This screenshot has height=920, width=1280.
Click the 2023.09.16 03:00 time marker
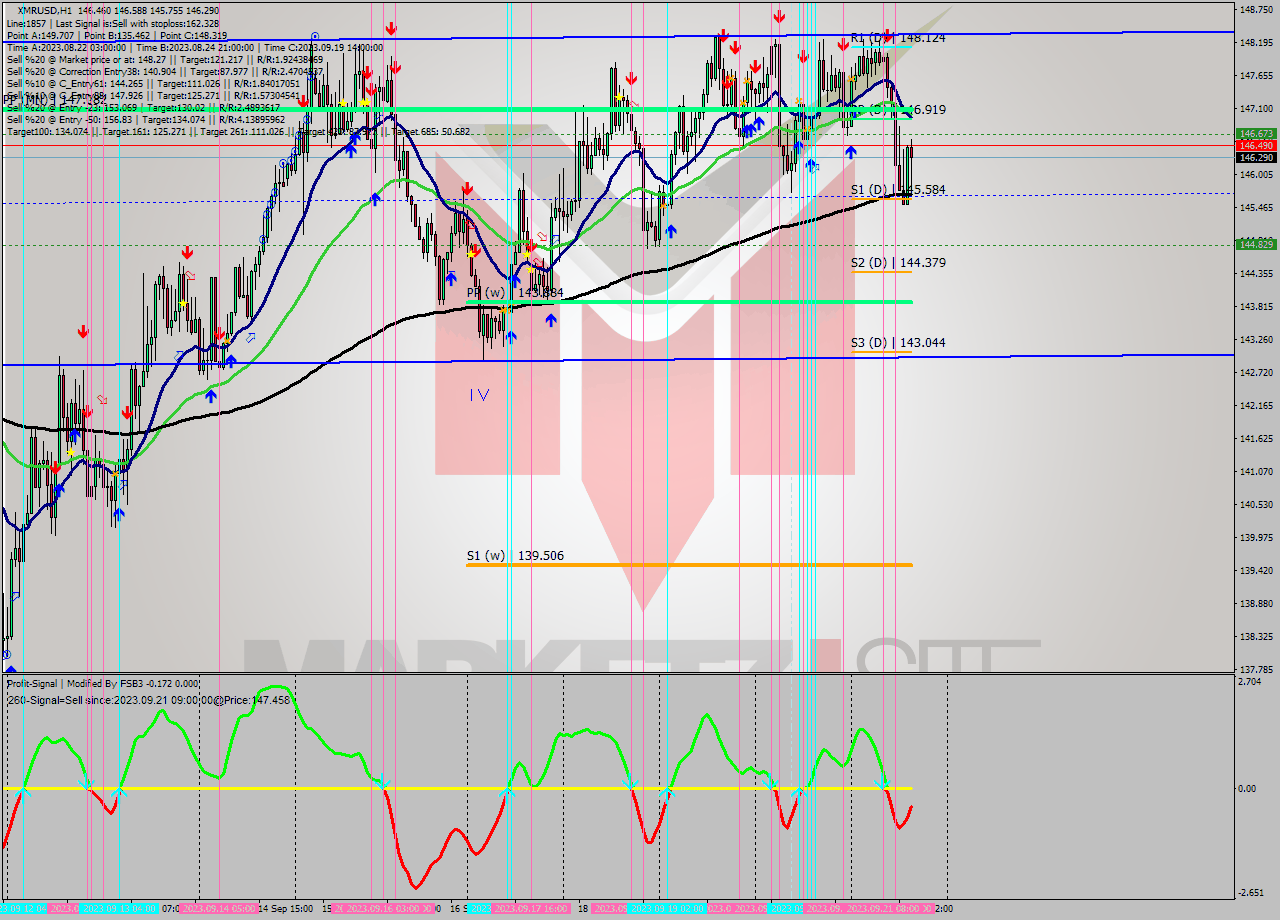point(391,909)
